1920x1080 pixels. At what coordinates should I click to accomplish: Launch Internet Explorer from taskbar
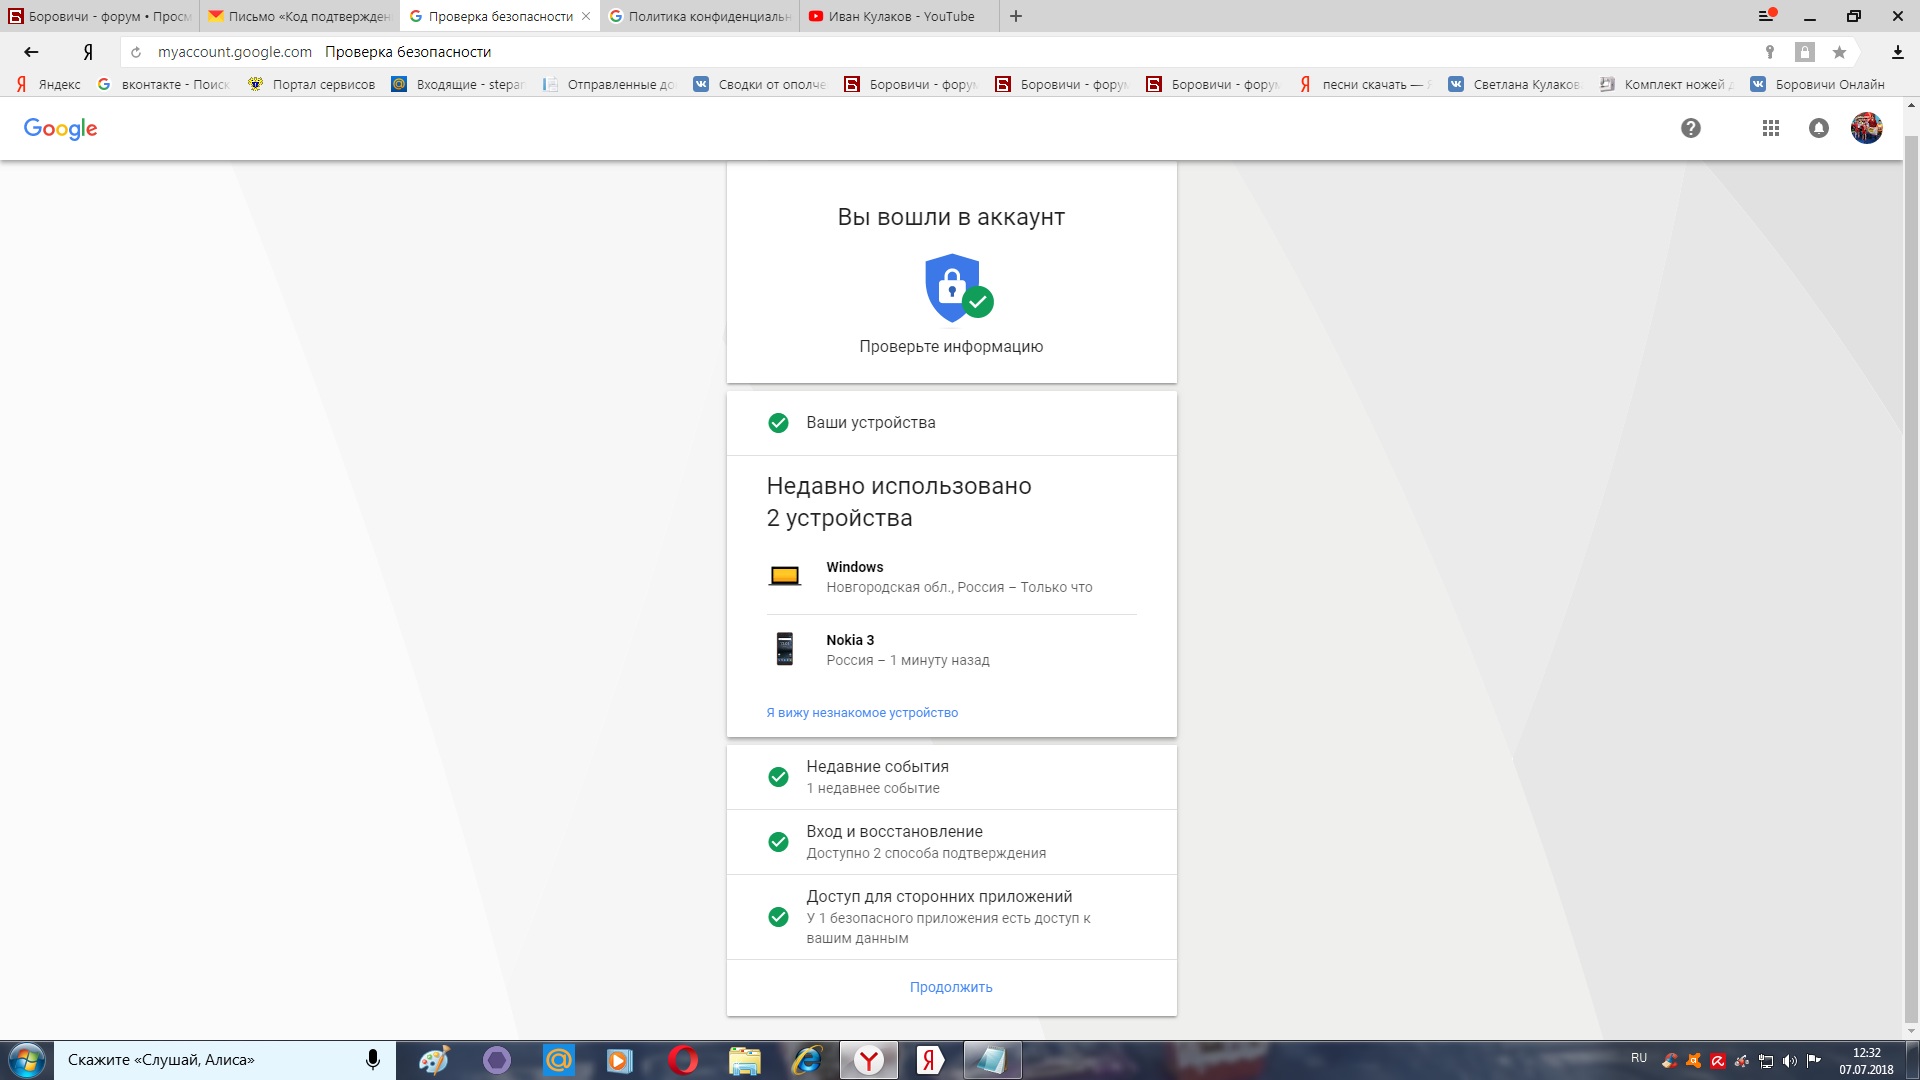tap(806, 1060)
